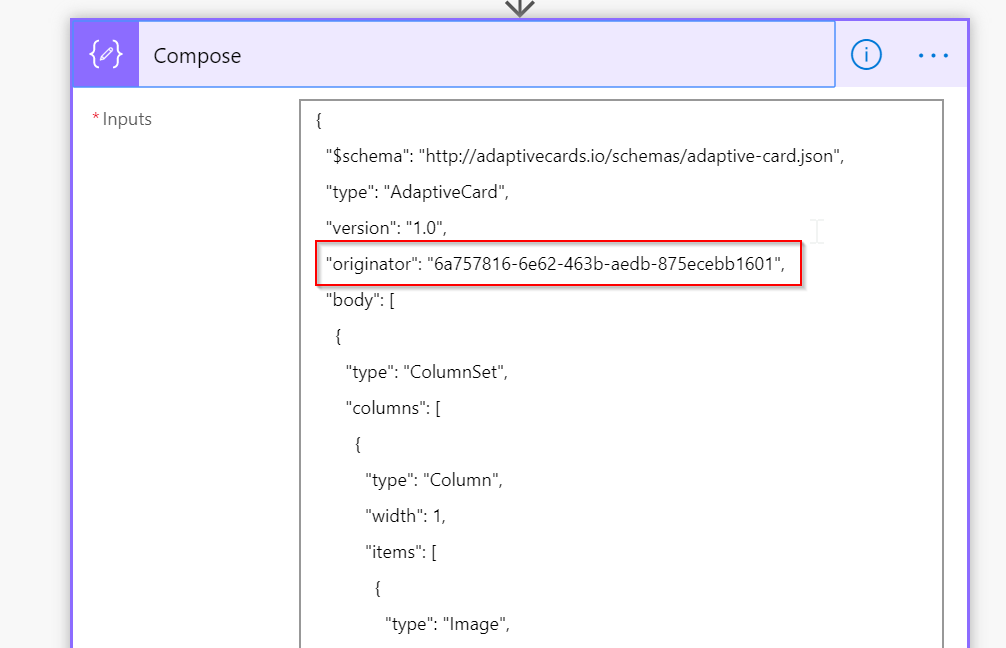Click the "columns": [ line
The image size is (1006, 648).
(393, 408)
